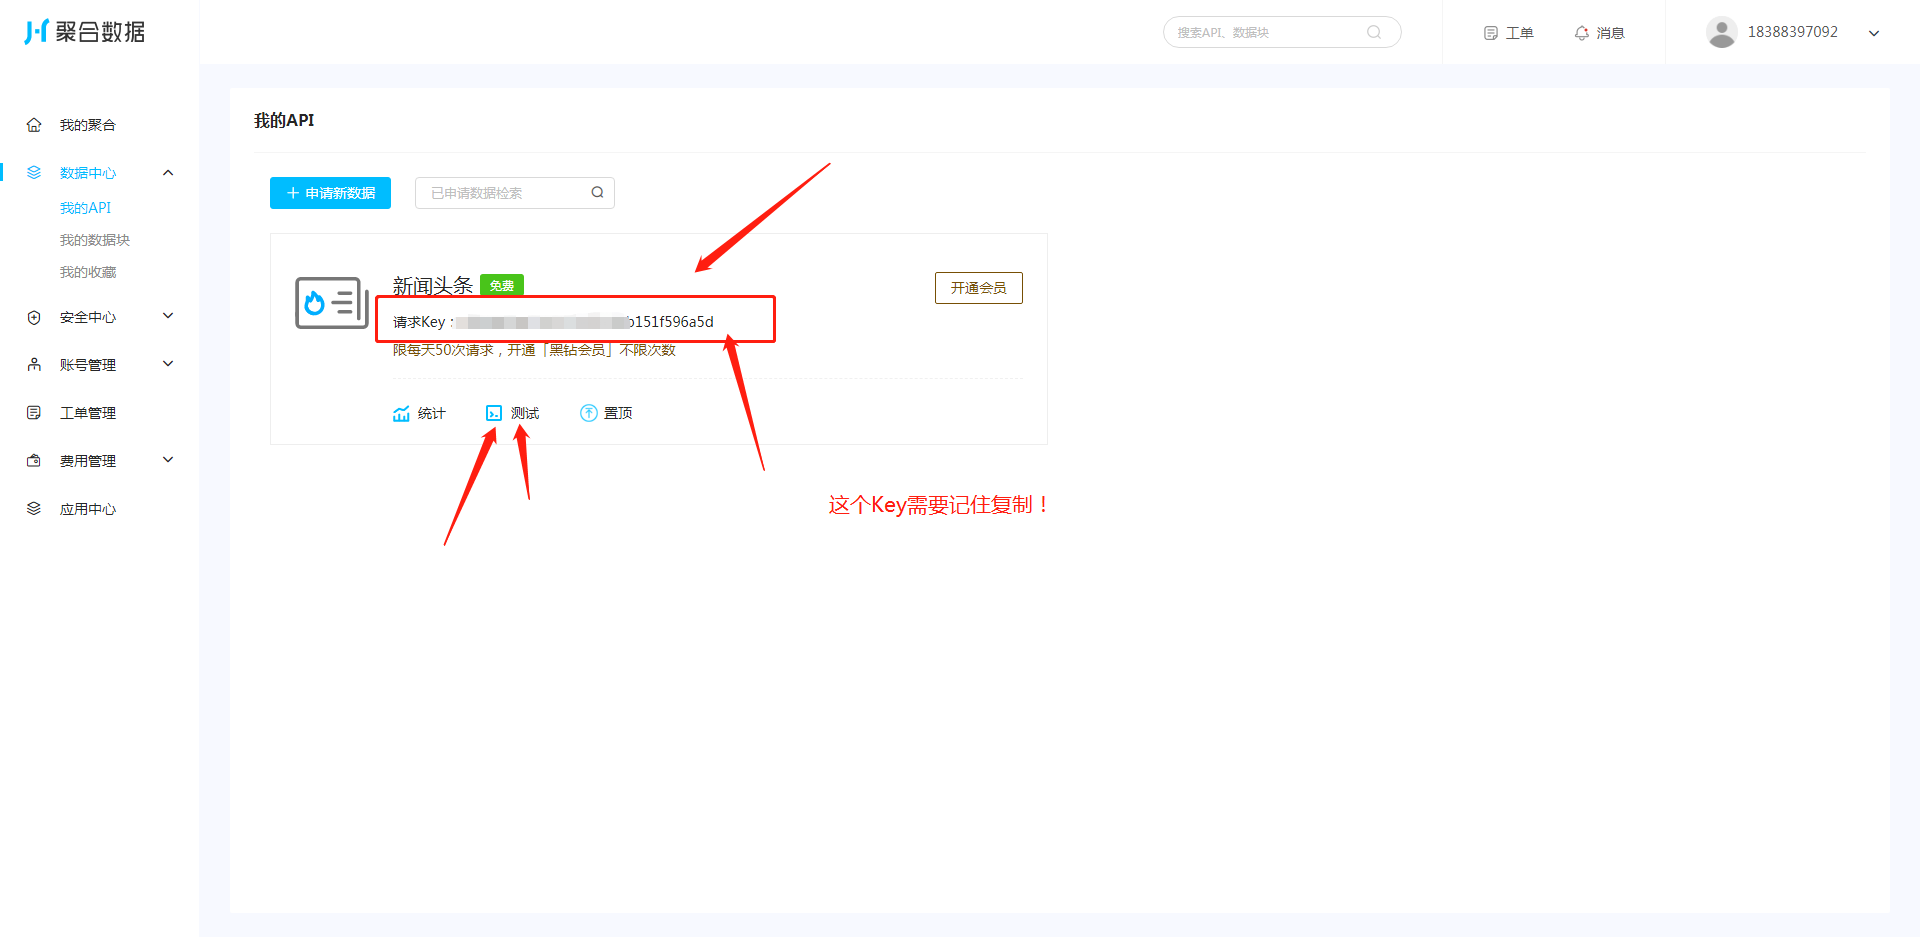Click the 测试 terminal icon
Image resolution: width=1920 pixels, height=937 pixels.
(494, 413)
